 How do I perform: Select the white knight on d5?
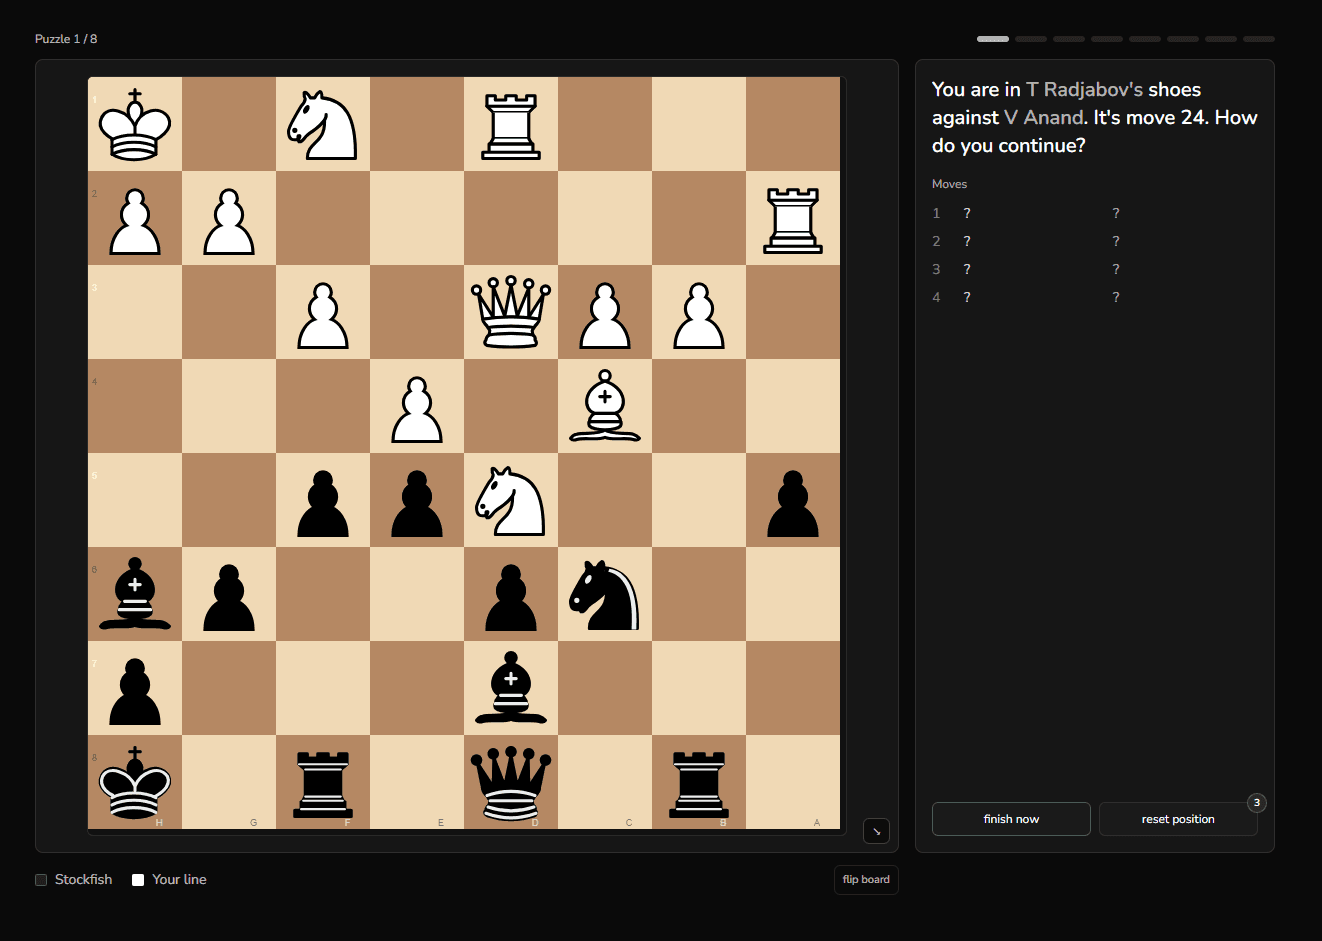click(x=511, y=500)
